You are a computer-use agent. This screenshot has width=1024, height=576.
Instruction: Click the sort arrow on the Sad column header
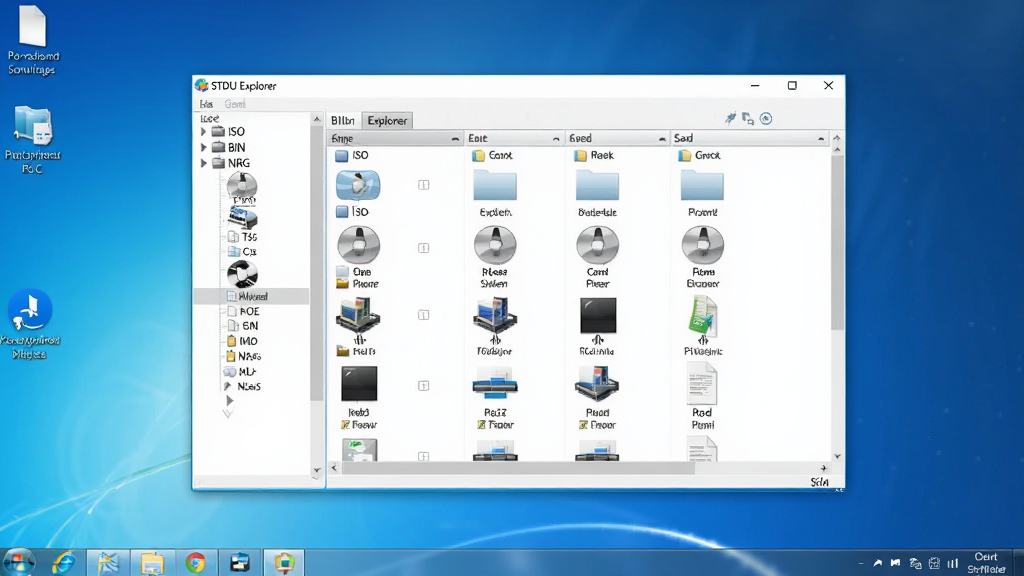point(821,138)
